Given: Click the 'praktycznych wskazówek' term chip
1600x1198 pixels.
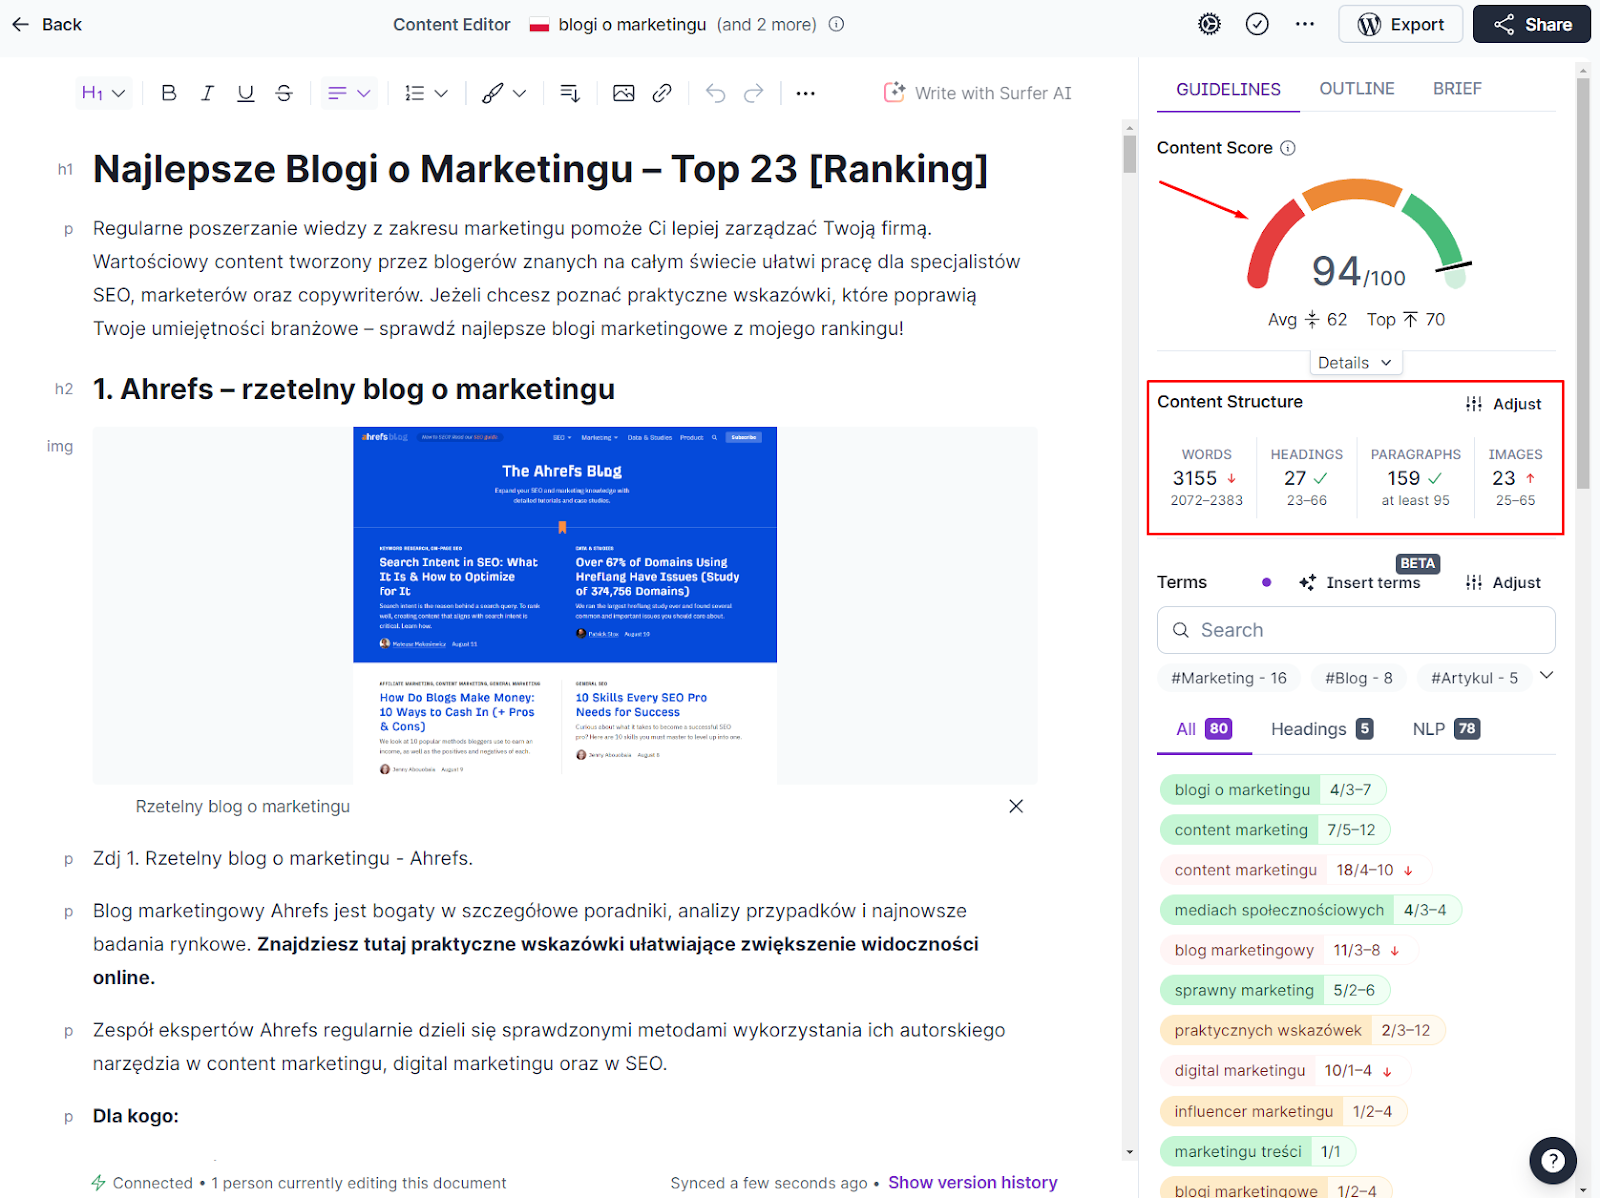Looking at the screenshot, I should 1303,1030.
